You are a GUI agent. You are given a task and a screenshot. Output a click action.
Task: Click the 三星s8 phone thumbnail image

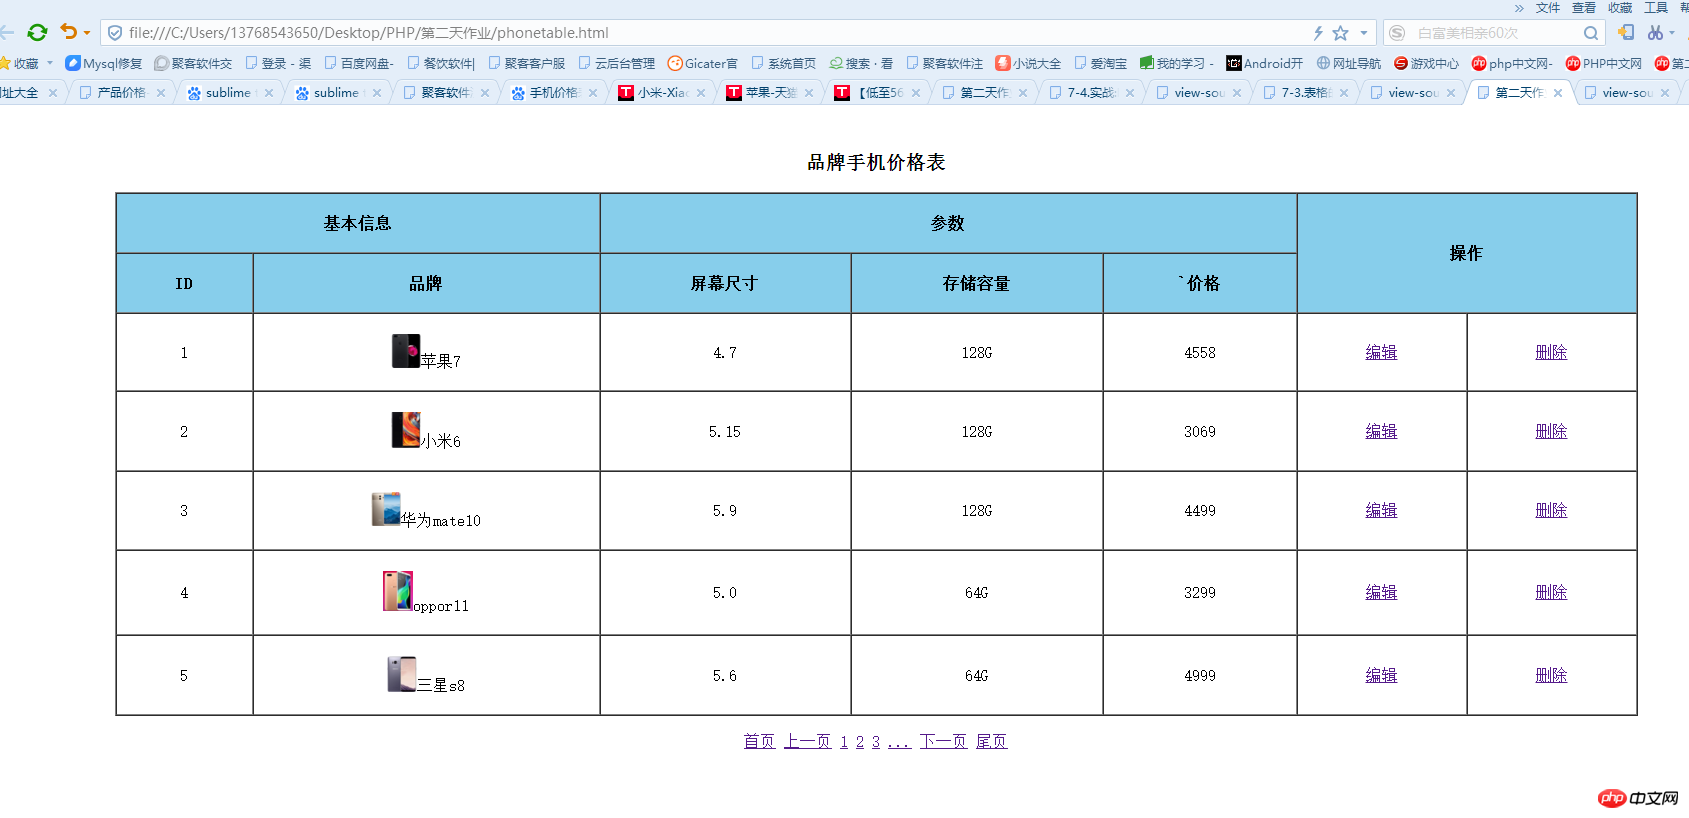pyautogui.click(x=402, y=674)
